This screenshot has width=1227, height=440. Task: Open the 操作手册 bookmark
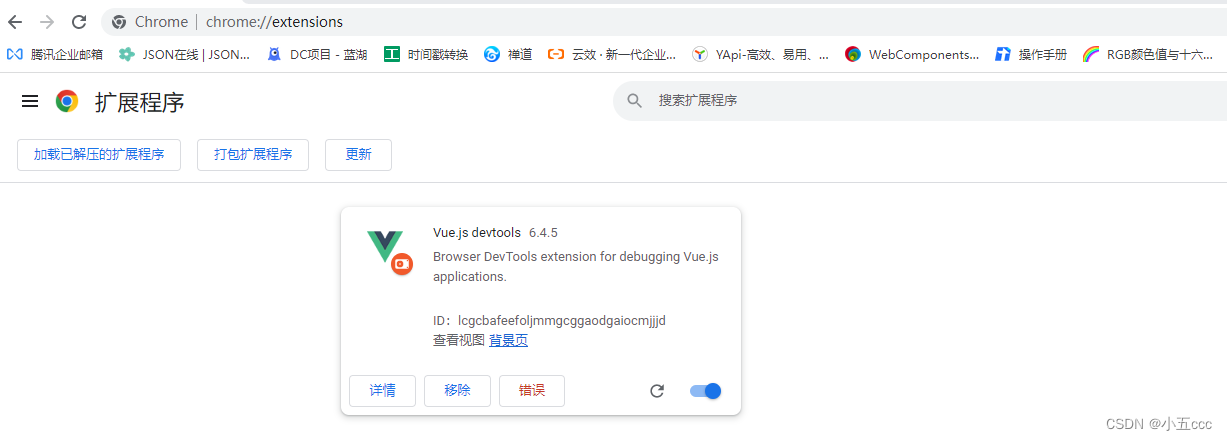[1031, 55]
